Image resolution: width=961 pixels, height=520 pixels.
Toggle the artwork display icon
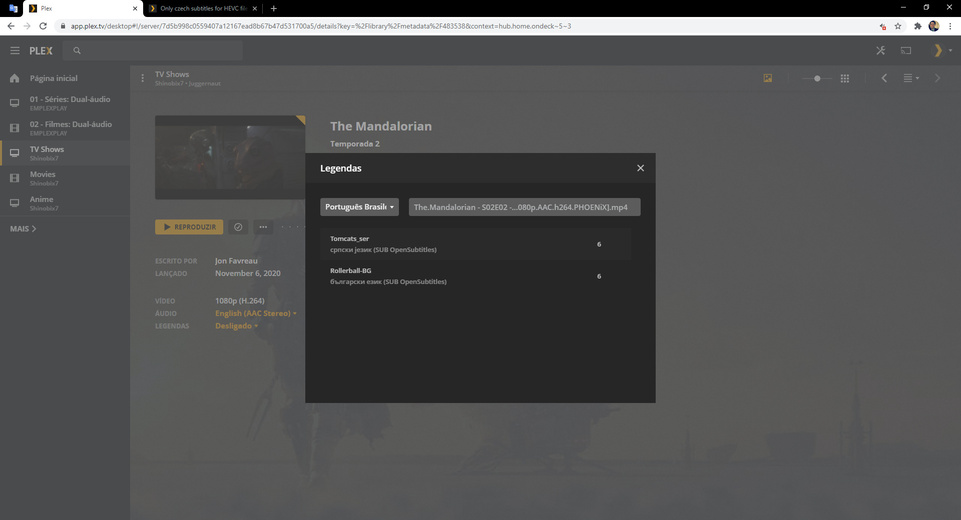pos(767,78)
